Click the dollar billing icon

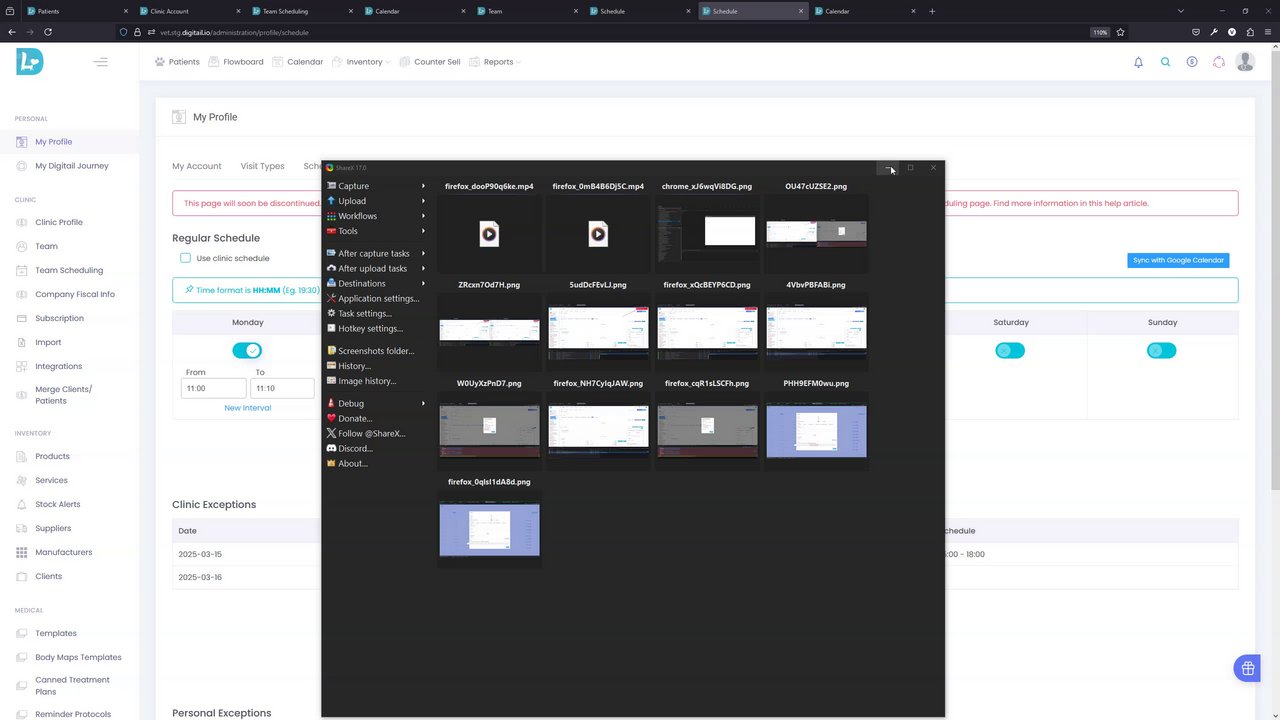[x=1192, y=62]
